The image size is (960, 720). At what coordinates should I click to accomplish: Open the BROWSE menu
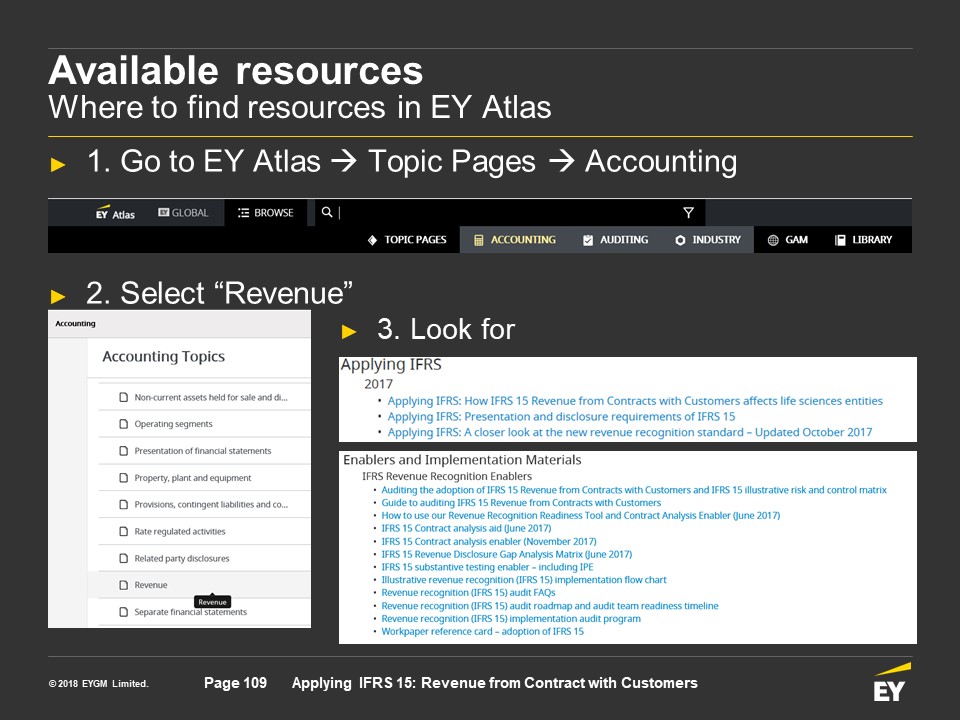[265, 213]
